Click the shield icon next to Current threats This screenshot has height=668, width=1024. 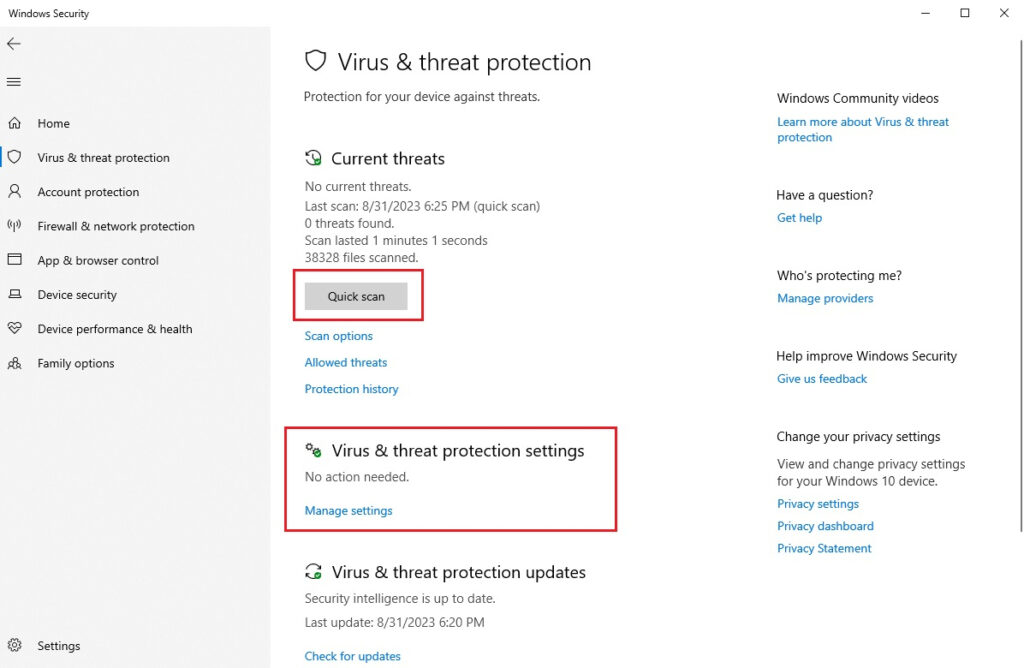pyautogui.click(x=313, y=157)
